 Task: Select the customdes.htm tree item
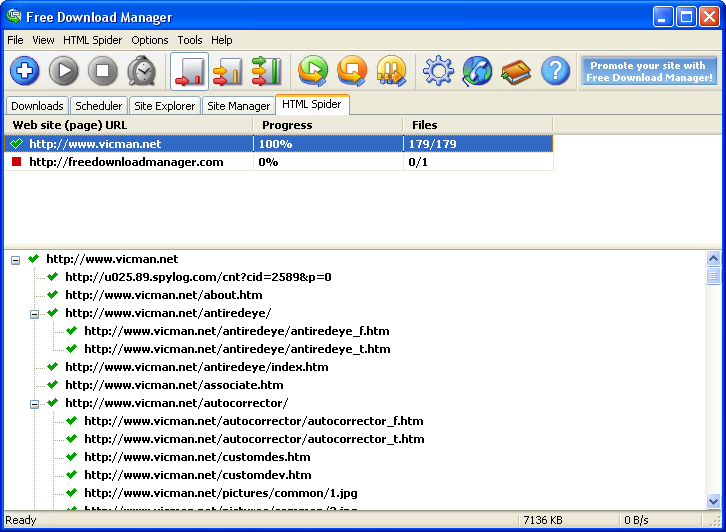(x=197, y=457)
